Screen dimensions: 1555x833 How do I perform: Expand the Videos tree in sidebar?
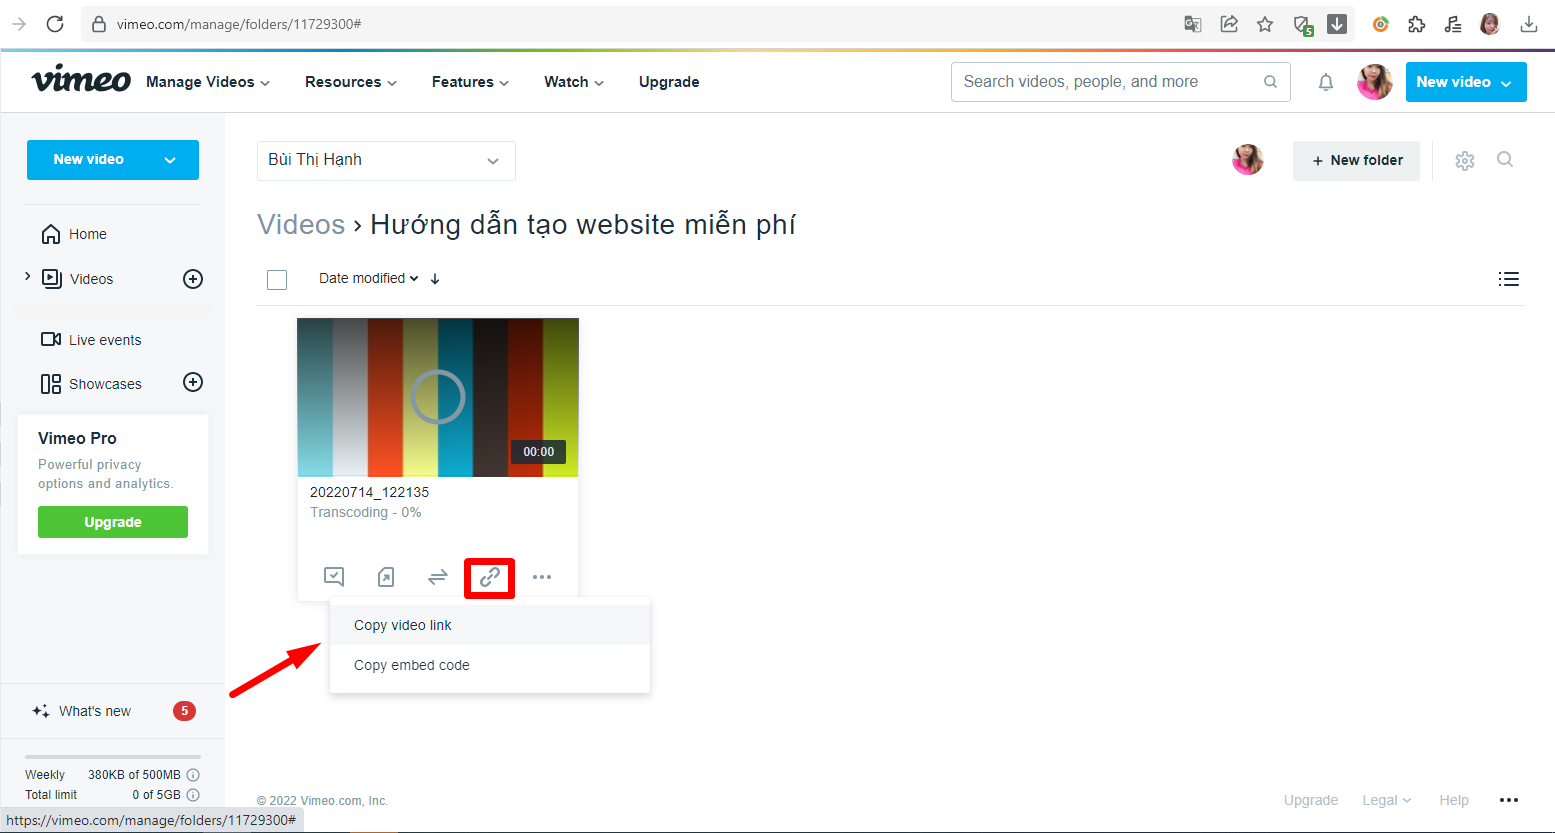[x=27, y=277]
